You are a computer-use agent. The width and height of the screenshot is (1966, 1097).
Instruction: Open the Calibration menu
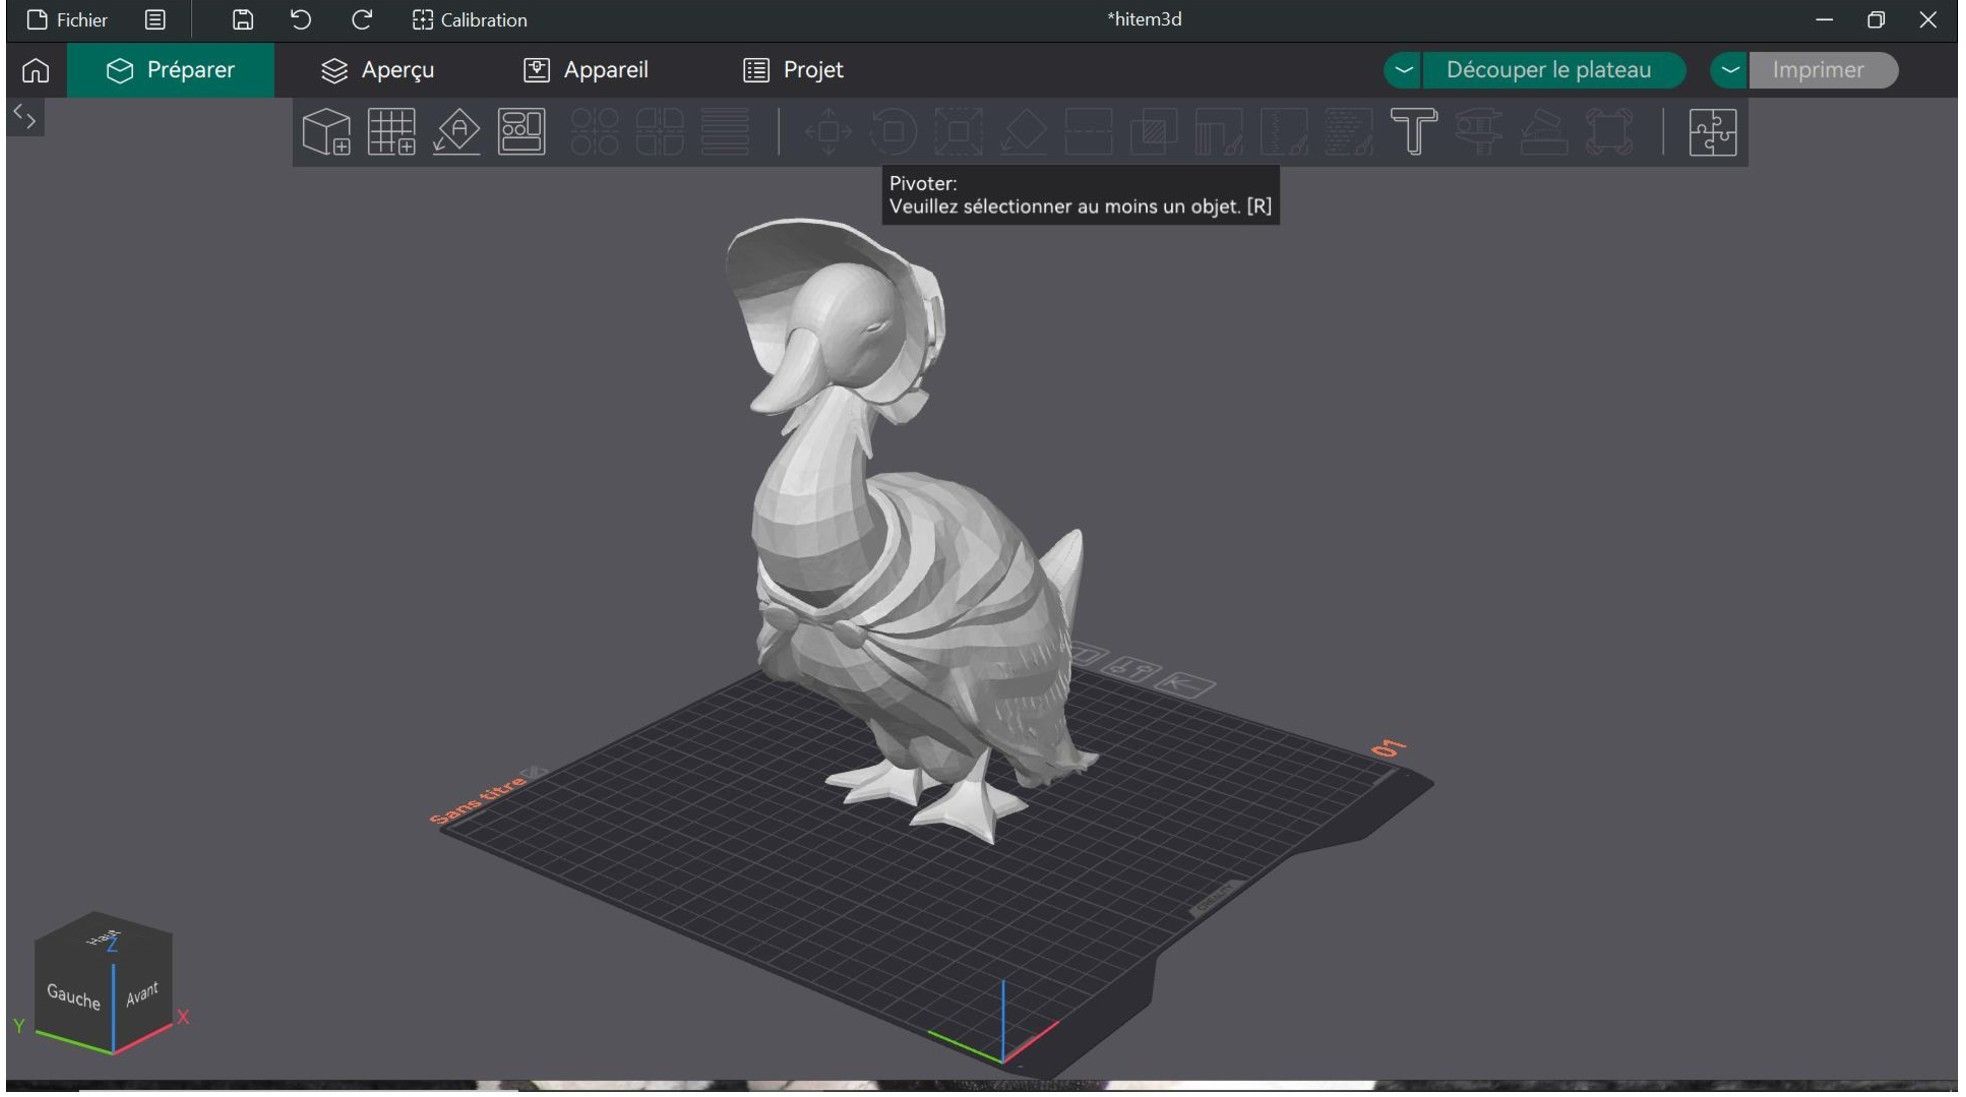pyautogui.click(x=469, y=20)
